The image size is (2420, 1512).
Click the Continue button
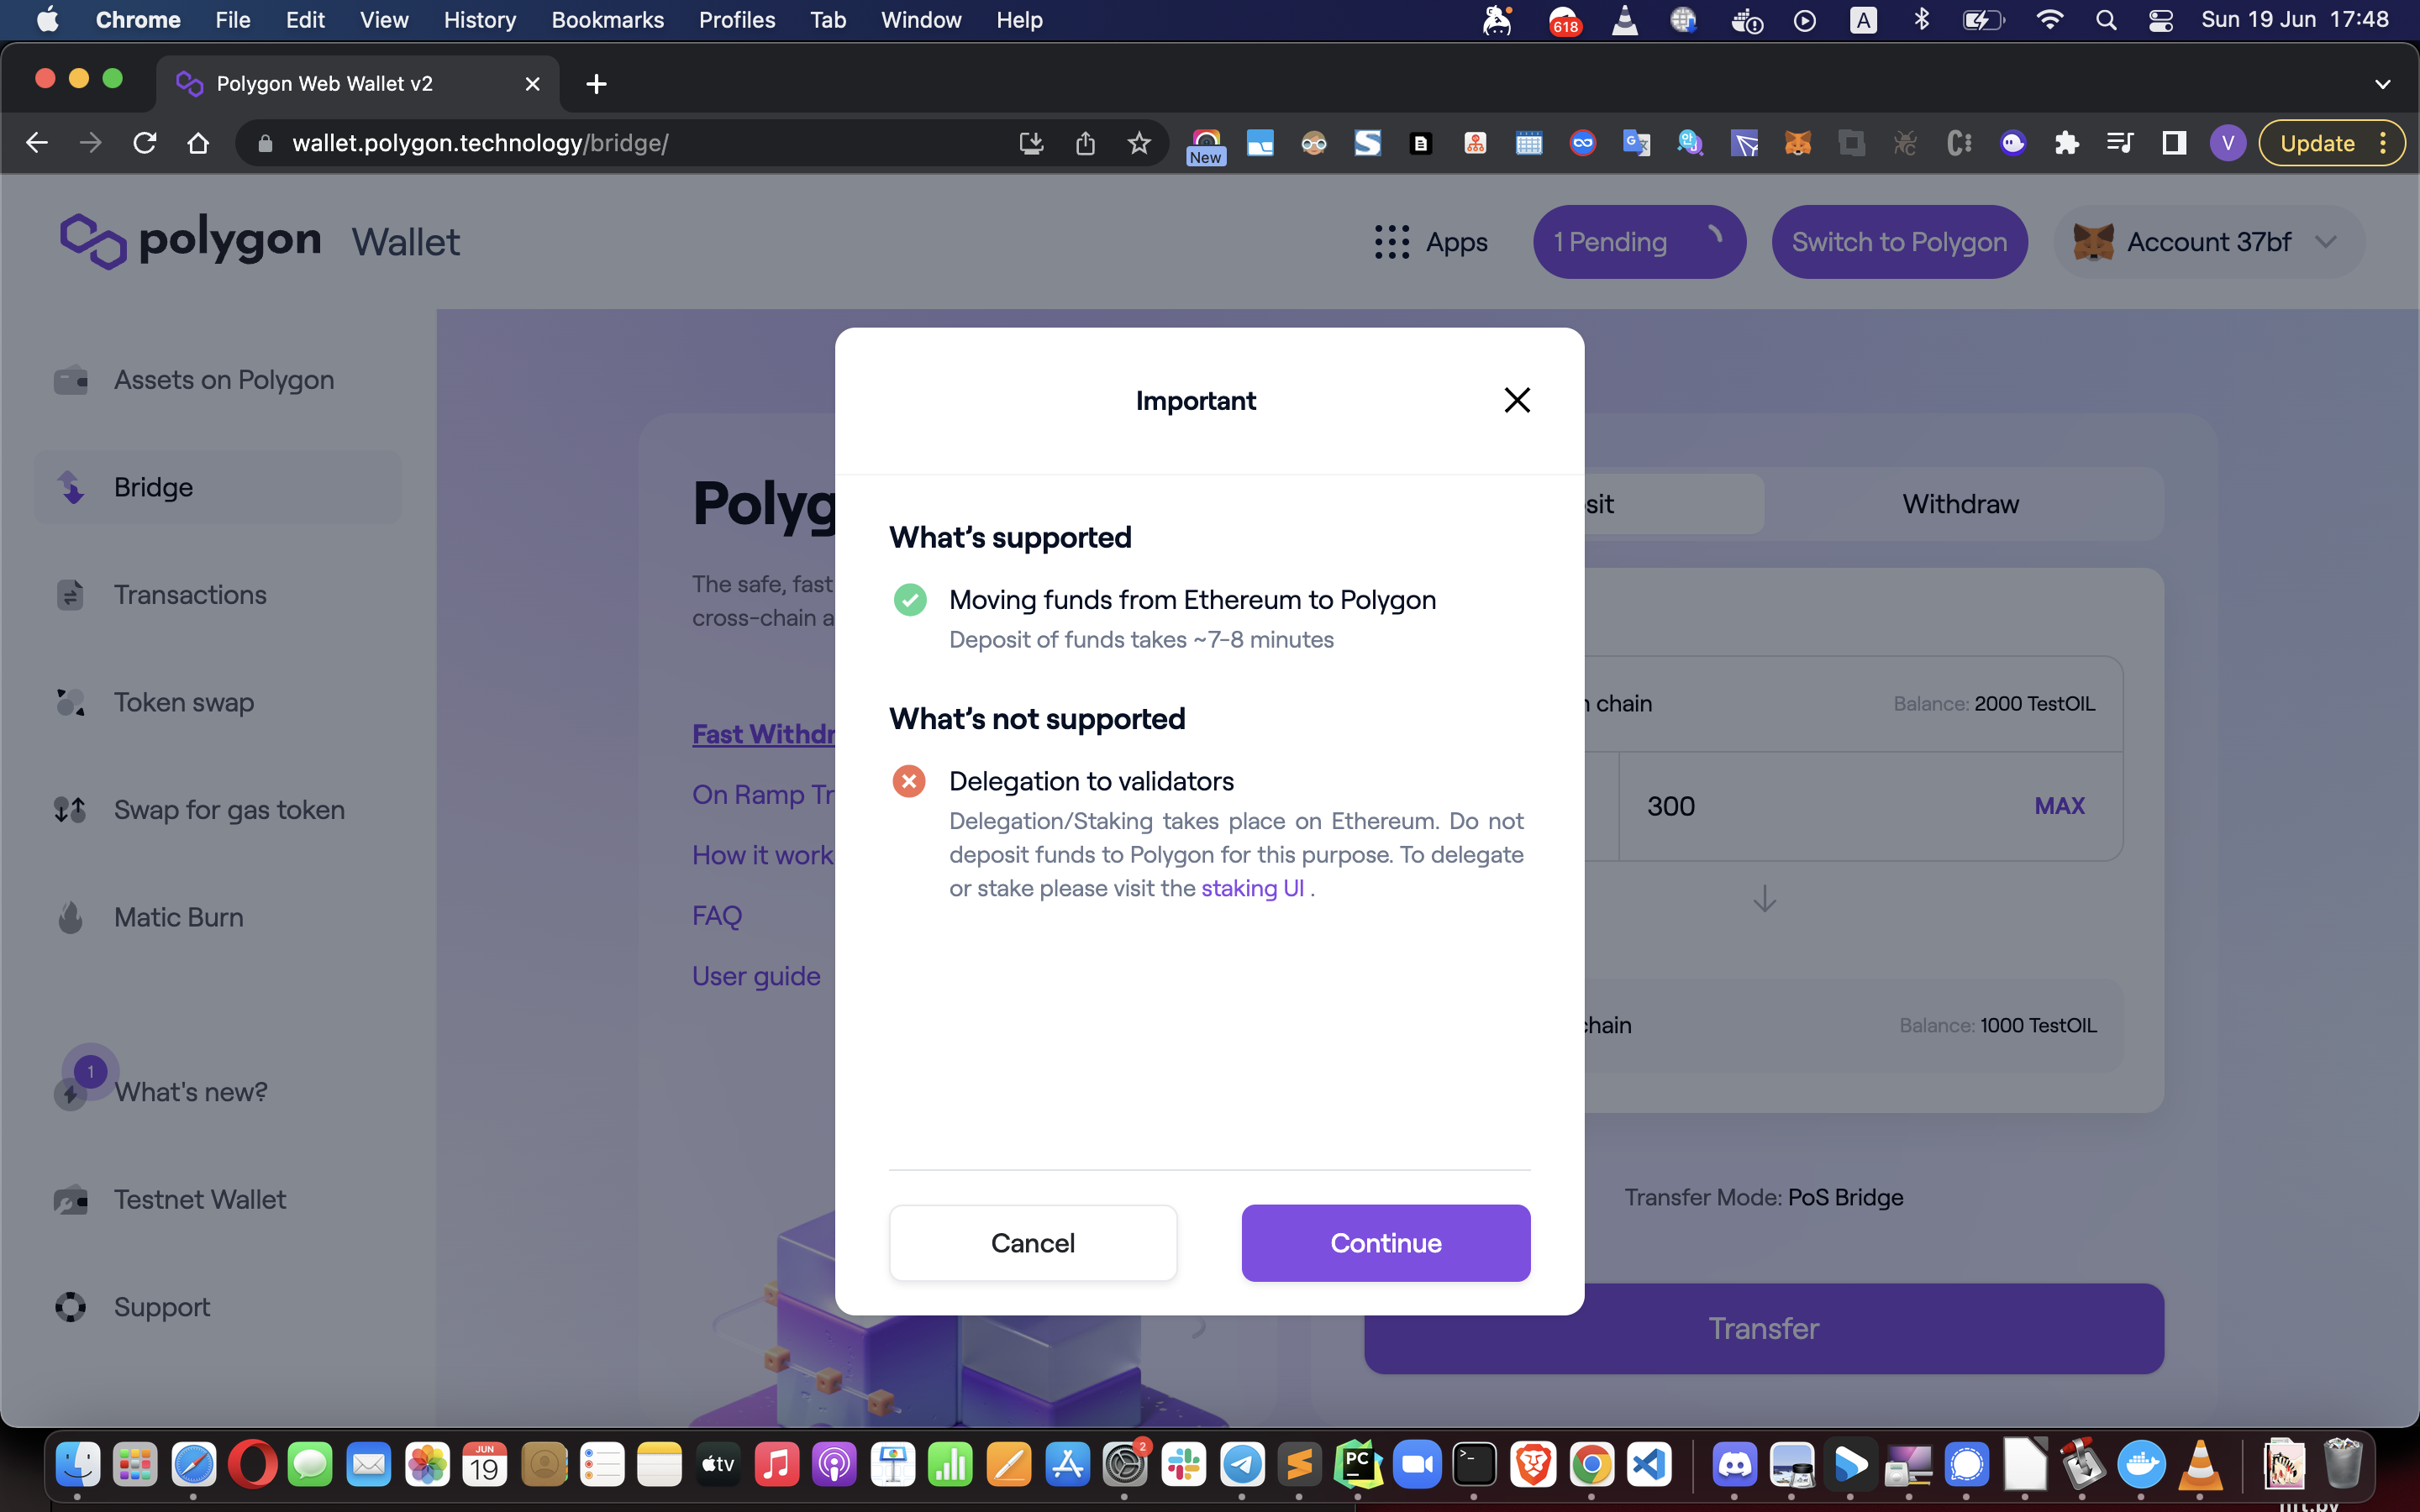pyautogui.click(x=1385, y=1242)
